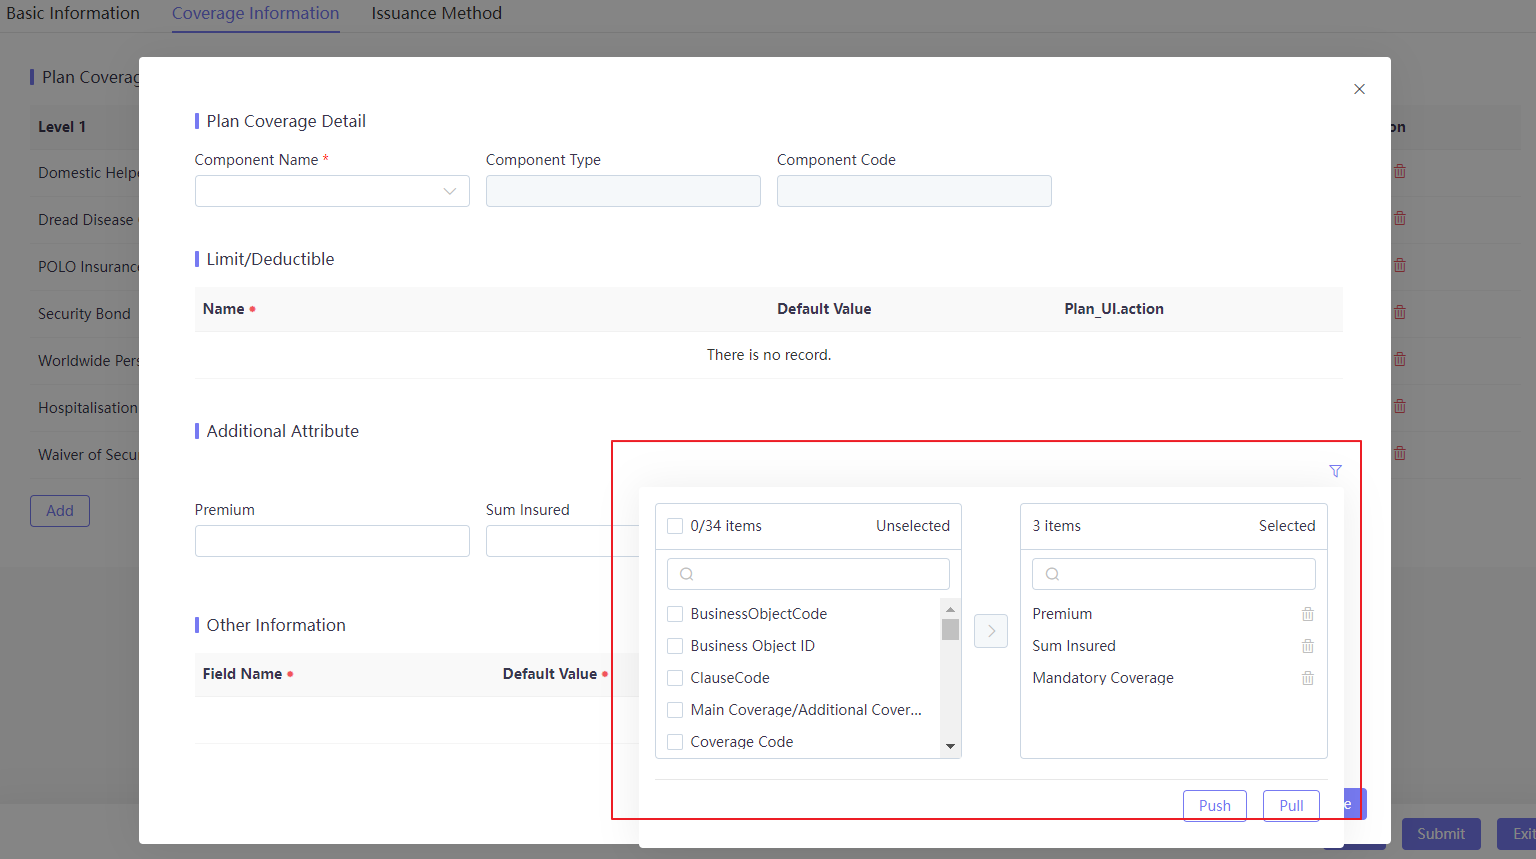Click the Push button
This screenshot has width=1536, height=859.
click(1214, 805)
